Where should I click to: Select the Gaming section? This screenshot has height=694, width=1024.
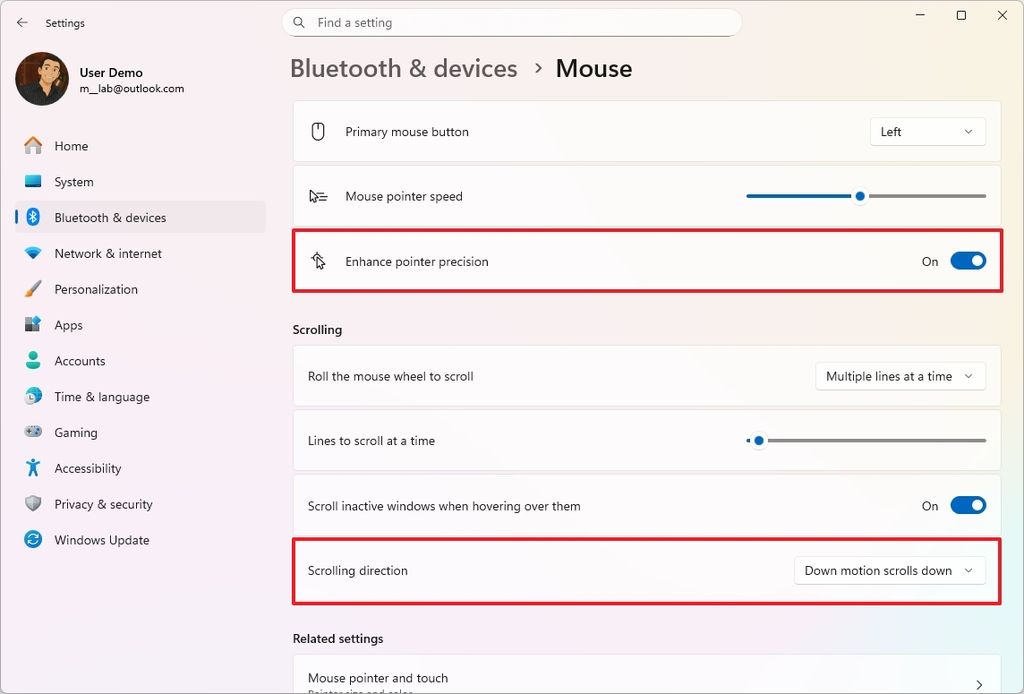(x=74, y=432)
